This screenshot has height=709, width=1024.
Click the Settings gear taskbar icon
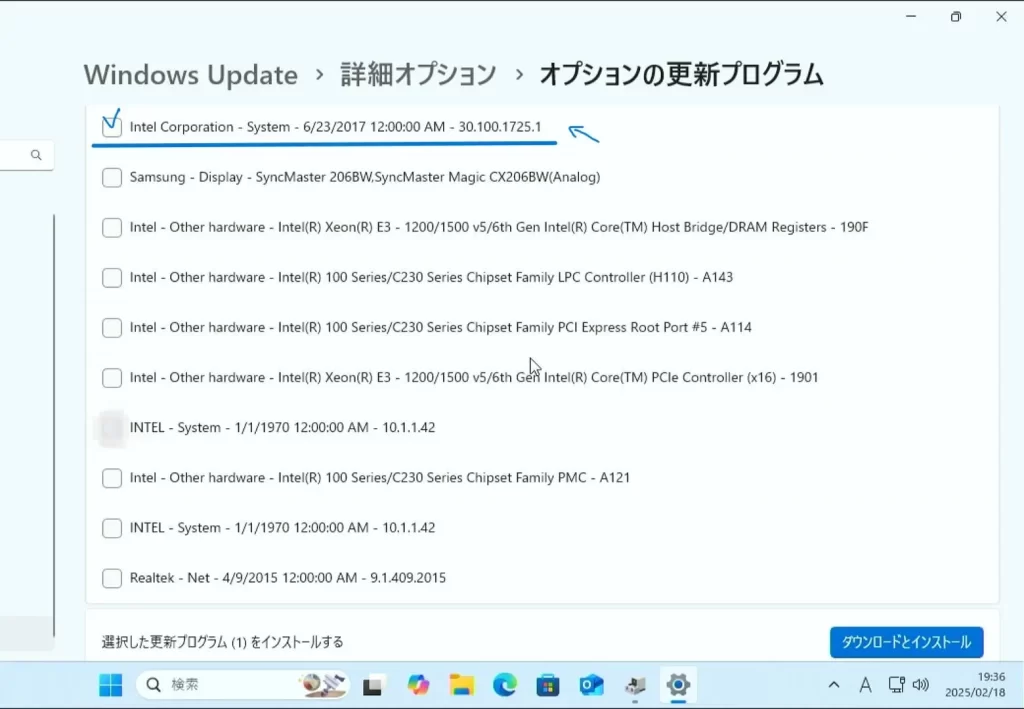tap(678, 685)
